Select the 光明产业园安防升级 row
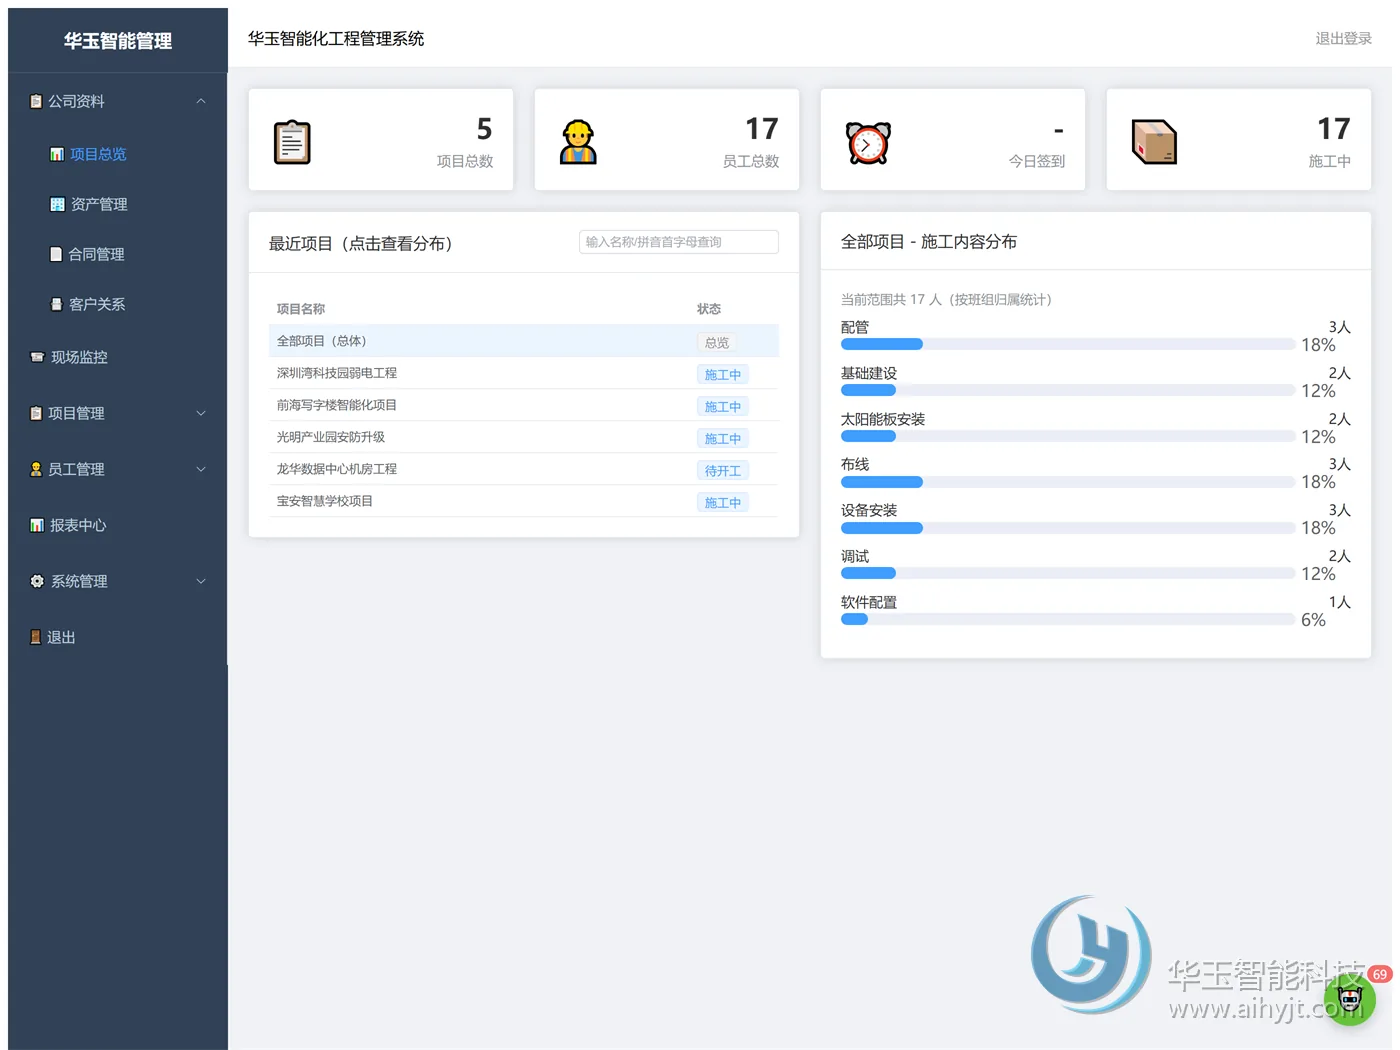Viewport: 1400px width, 1050px height. coord(524,437)
